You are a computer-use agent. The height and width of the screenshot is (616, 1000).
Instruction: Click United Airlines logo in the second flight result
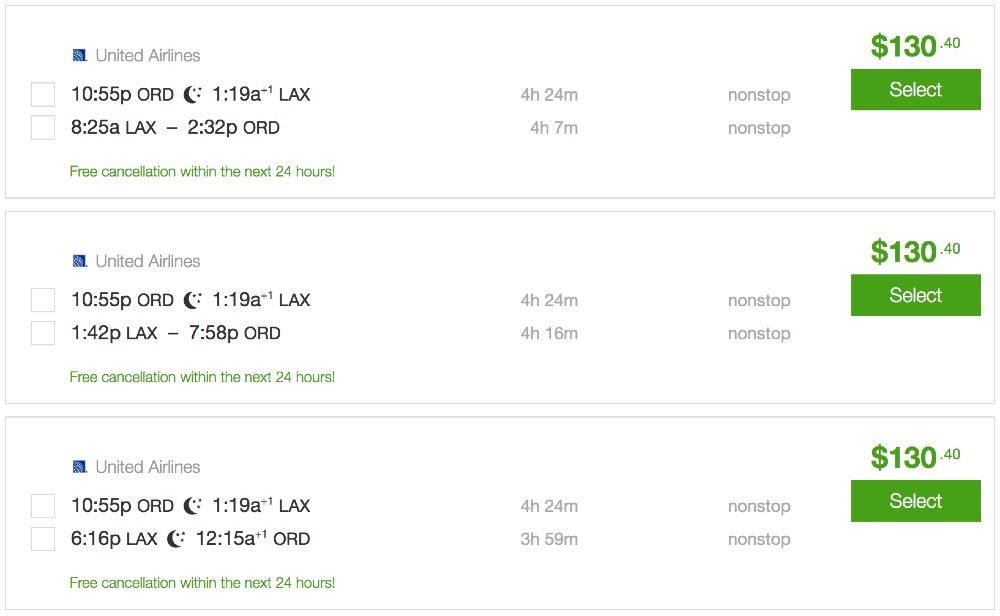click(80, 261)
